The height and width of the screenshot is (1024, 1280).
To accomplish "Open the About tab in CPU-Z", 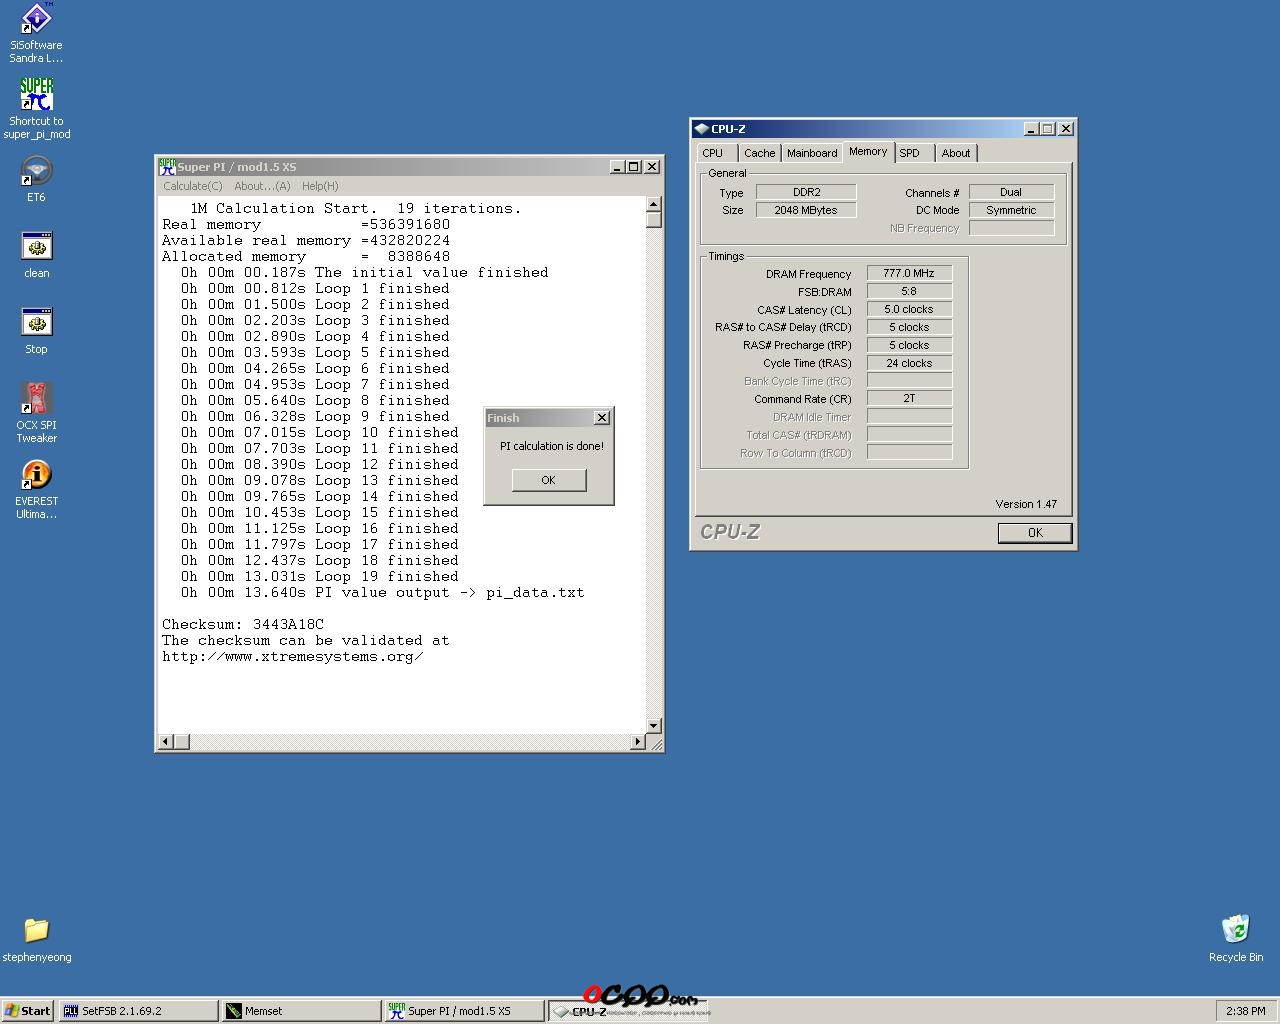I will pyautogui.click(x=956, y=153).
